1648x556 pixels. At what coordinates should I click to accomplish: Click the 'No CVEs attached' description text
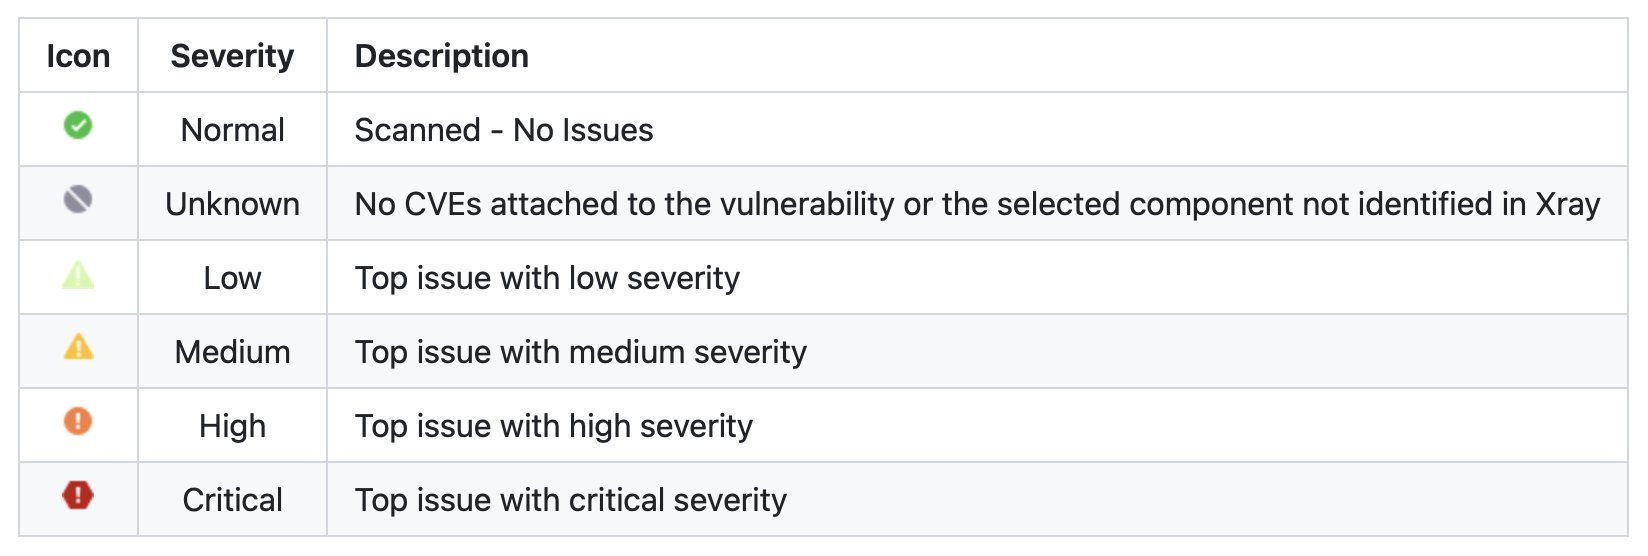point(976,204)
